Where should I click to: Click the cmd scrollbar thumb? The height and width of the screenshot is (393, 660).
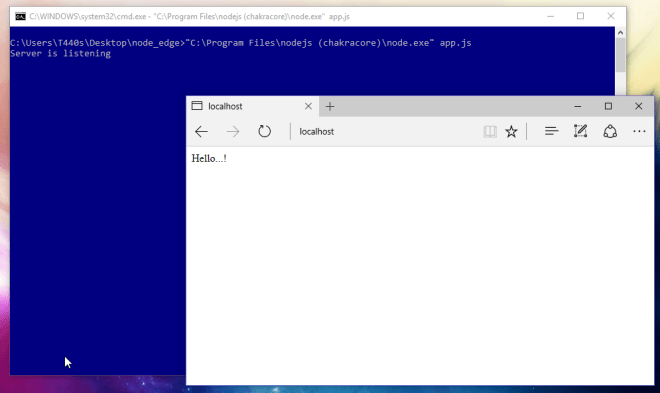click(x=620, y=55)
